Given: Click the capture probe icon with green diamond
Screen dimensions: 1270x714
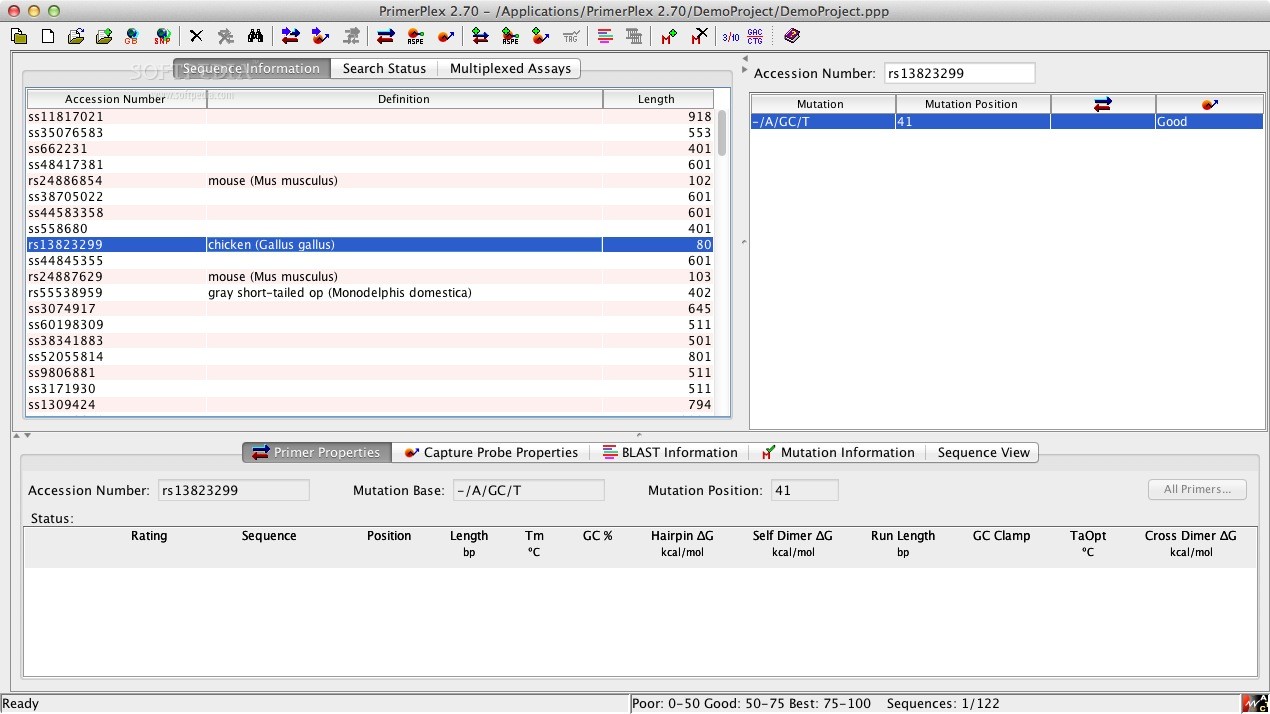Looking at the screenshot, I should (x=541, y=37).
